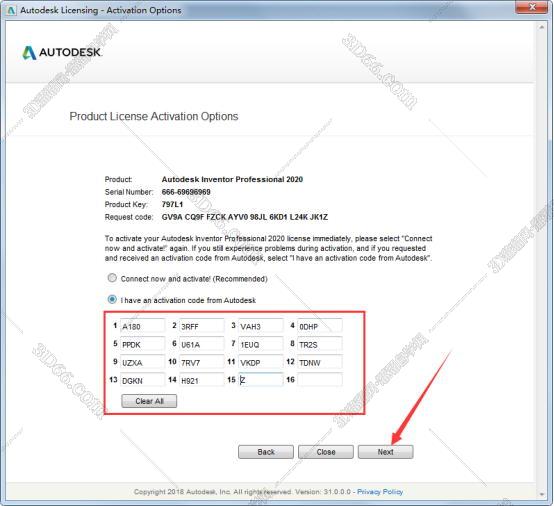This screenshot has width=554, height=506.
Task: Go back with the Back button
Action: pos(266,452)
